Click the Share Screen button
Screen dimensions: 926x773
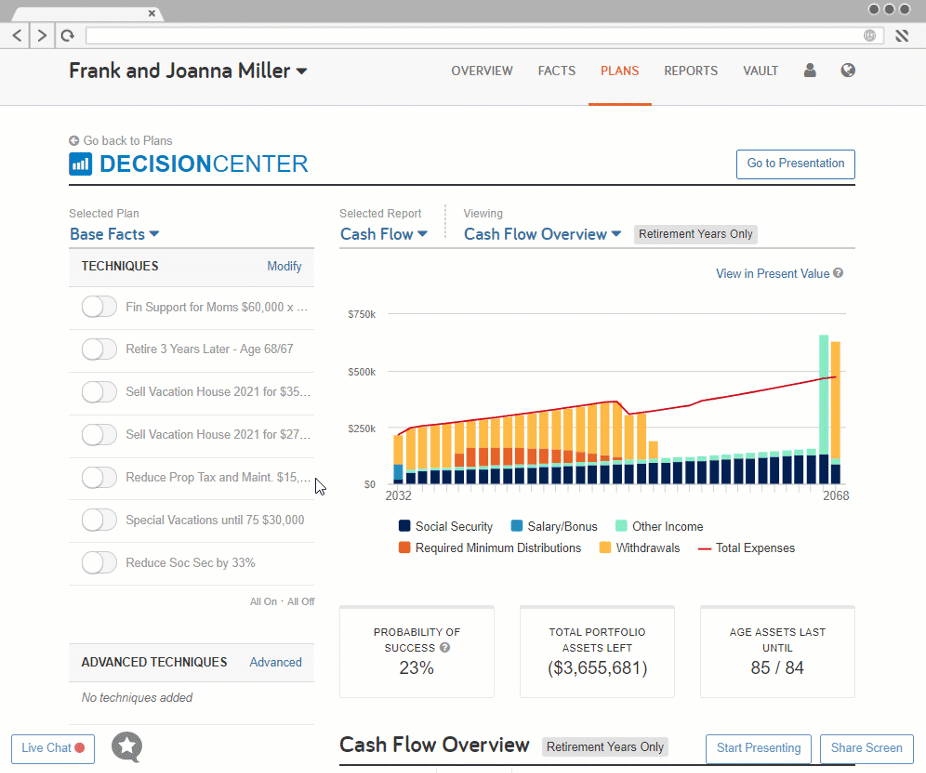(x=866, y=748)
